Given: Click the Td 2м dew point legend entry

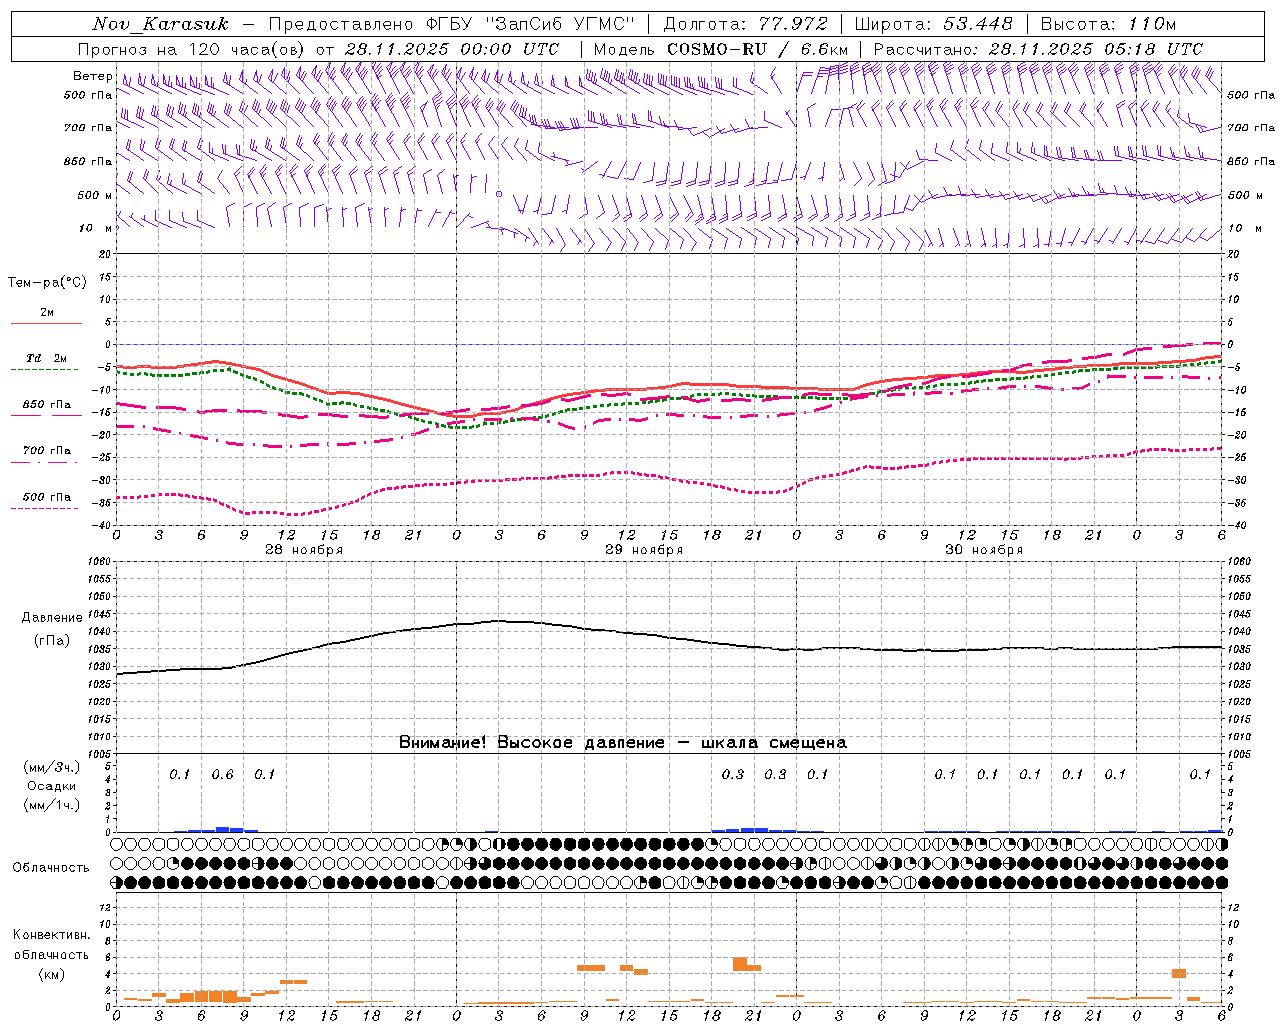Looking at the screenshot, I should (x=46, y=358).
